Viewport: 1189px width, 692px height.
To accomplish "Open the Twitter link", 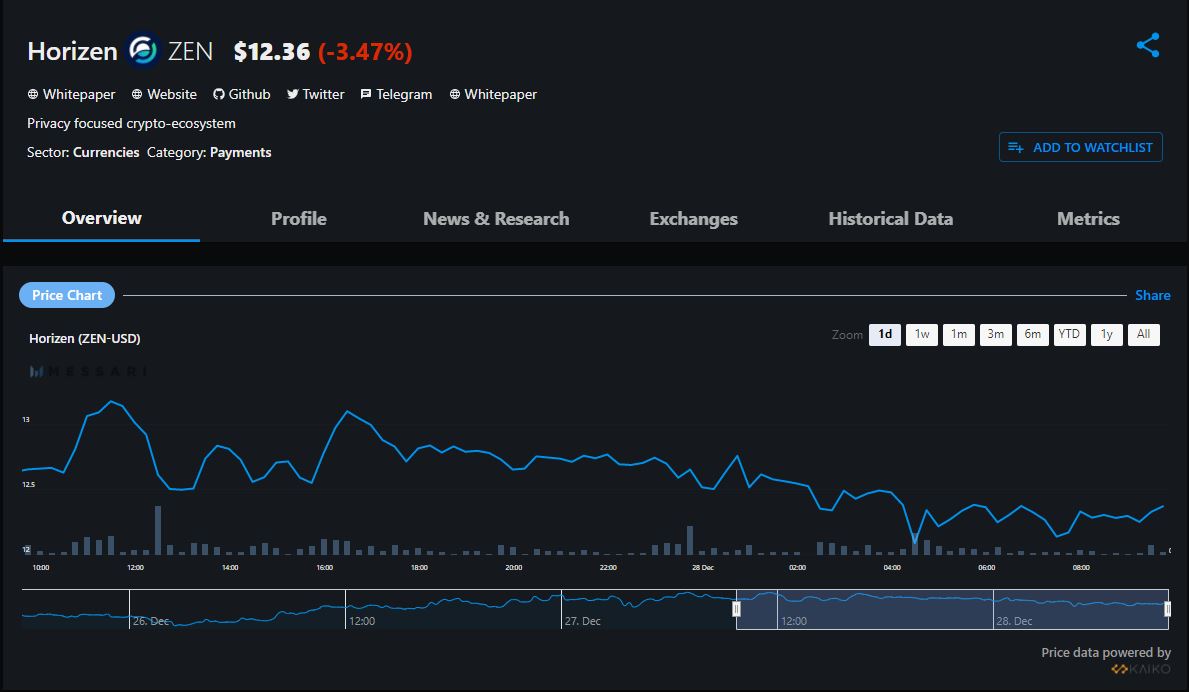I will point(315,94).
